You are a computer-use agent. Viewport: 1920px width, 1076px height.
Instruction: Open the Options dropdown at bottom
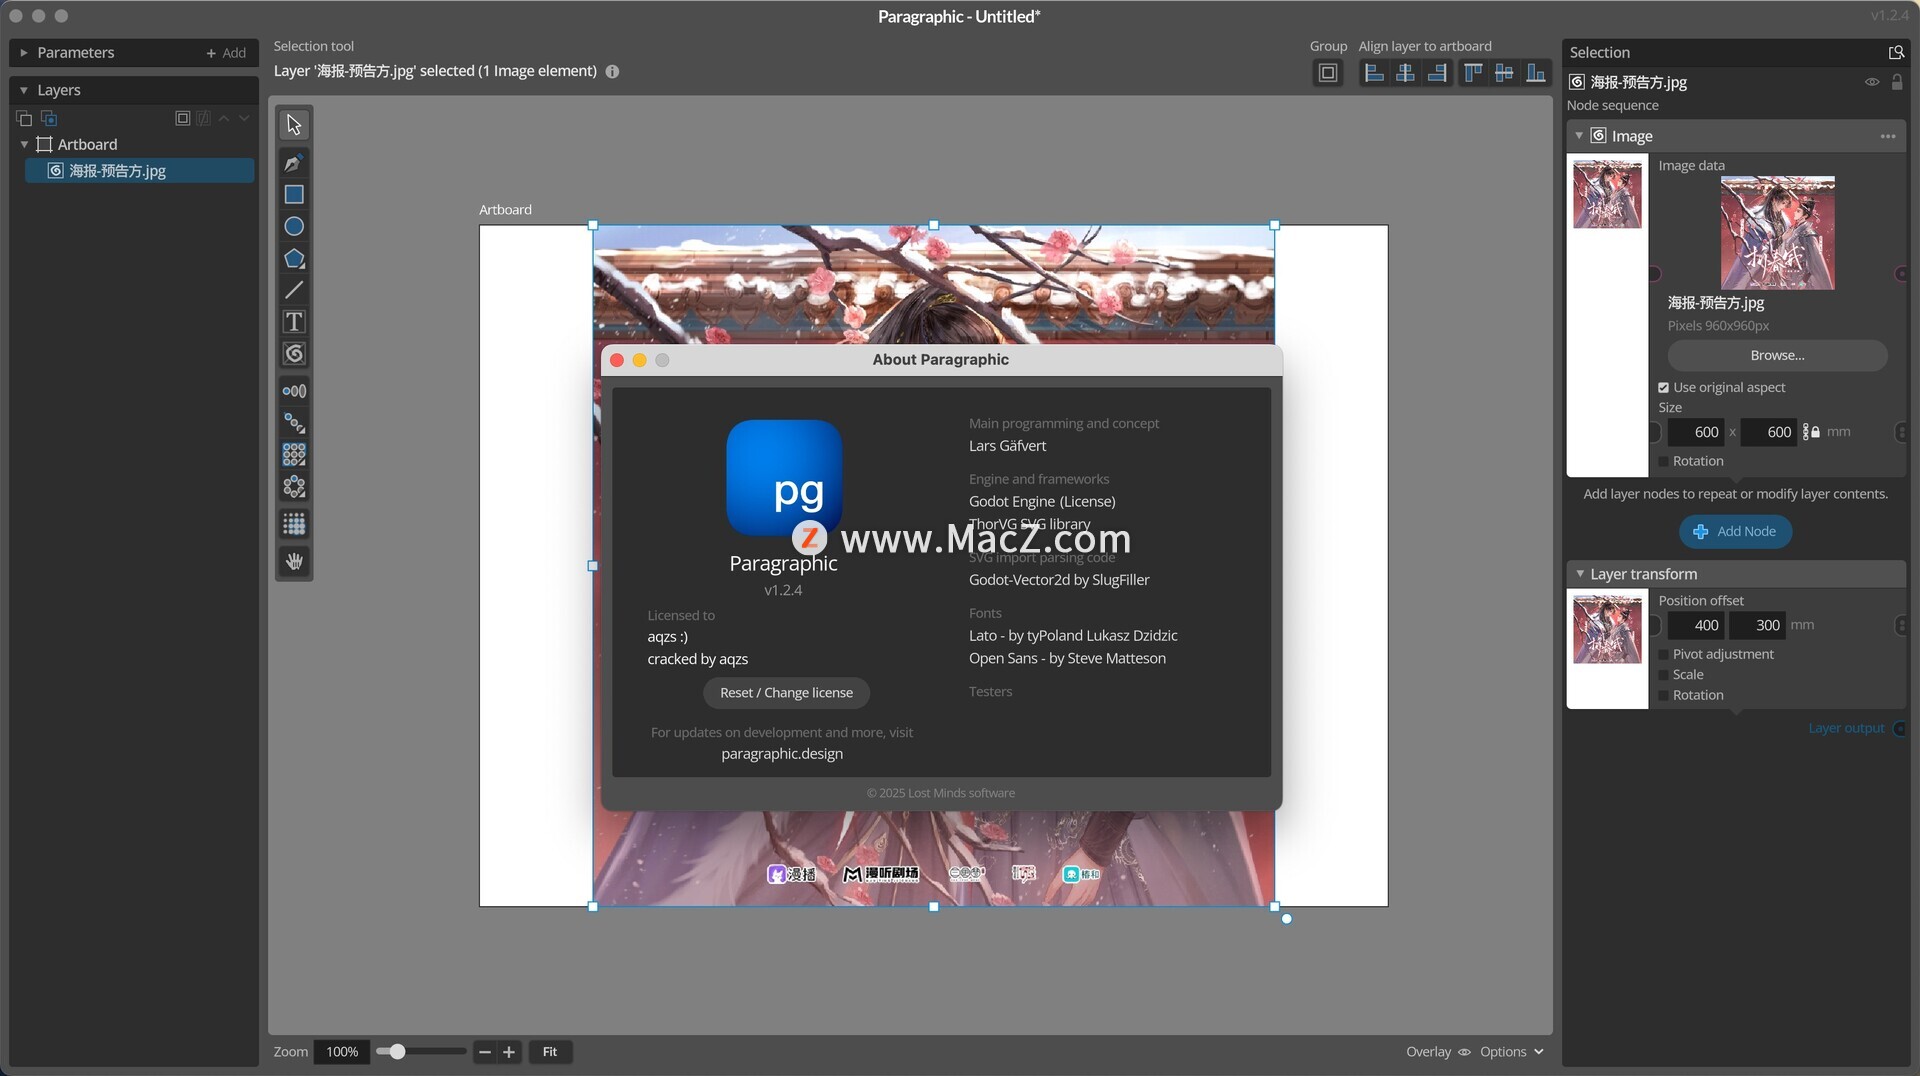pyautogui.click(x=1512, y=1052)
